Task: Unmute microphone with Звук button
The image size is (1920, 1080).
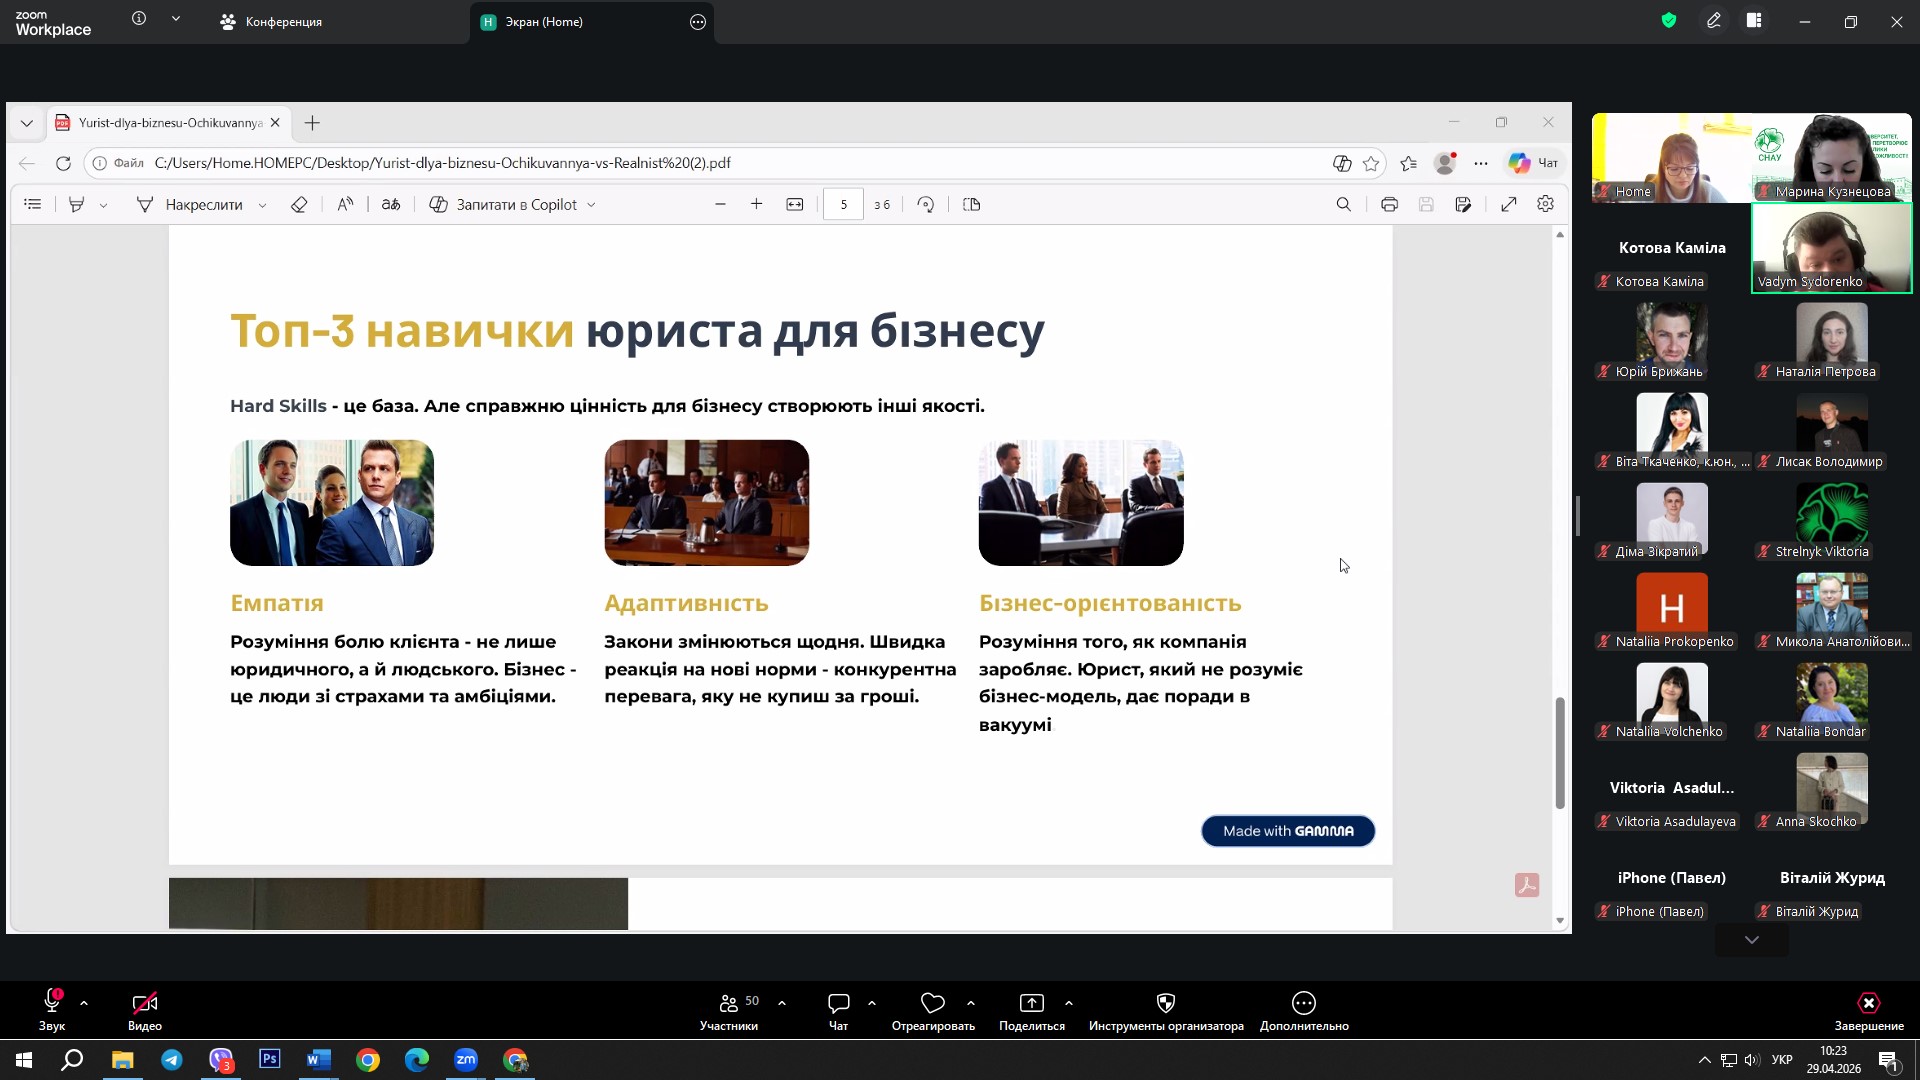Action: (x=52, y=1009)
